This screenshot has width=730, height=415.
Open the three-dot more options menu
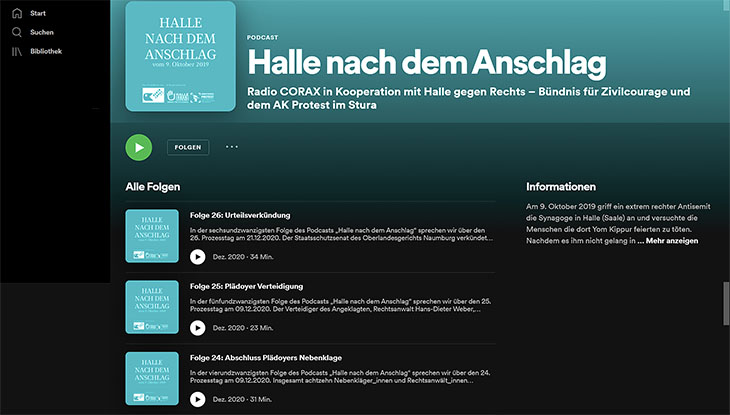click(232, 147)
